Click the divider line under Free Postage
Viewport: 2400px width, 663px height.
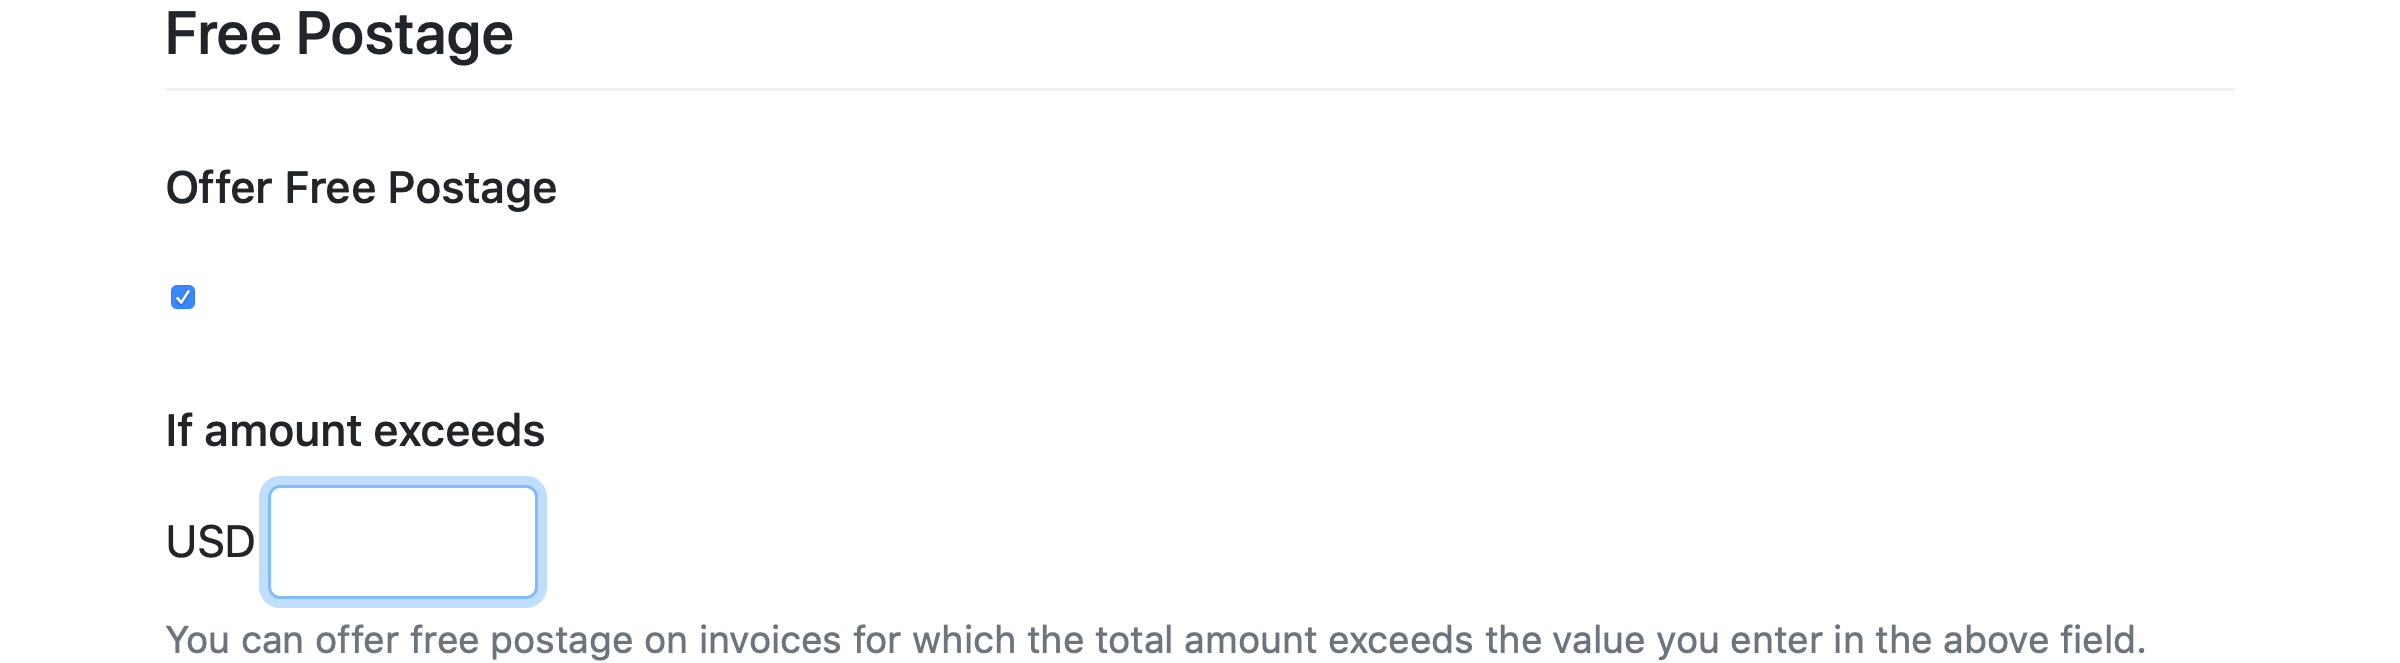(1200, 90)
